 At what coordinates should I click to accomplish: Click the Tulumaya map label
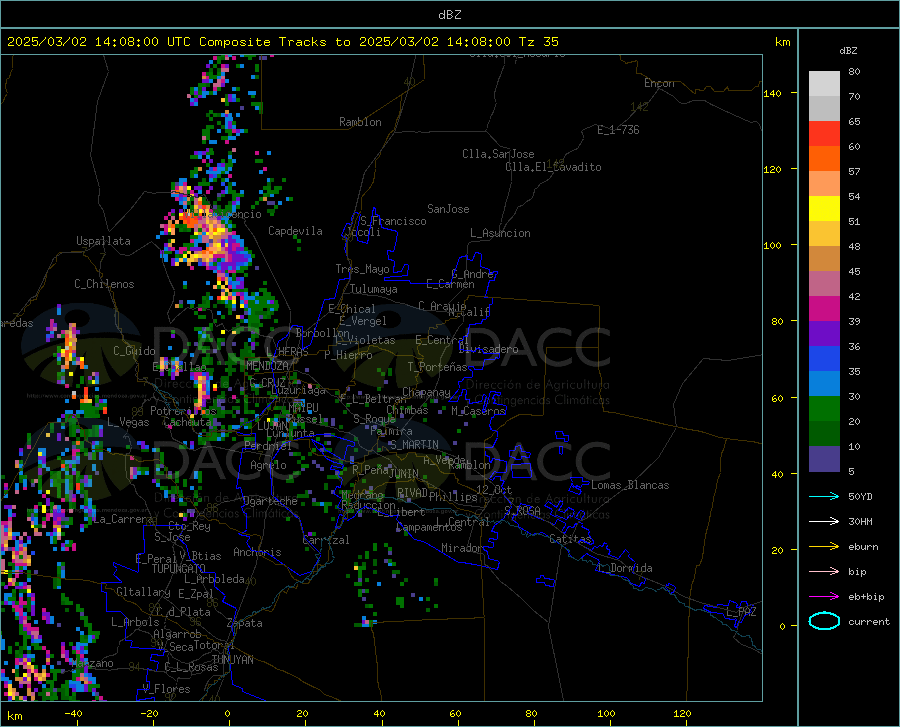pyautogui.click(x=374, y=289)
